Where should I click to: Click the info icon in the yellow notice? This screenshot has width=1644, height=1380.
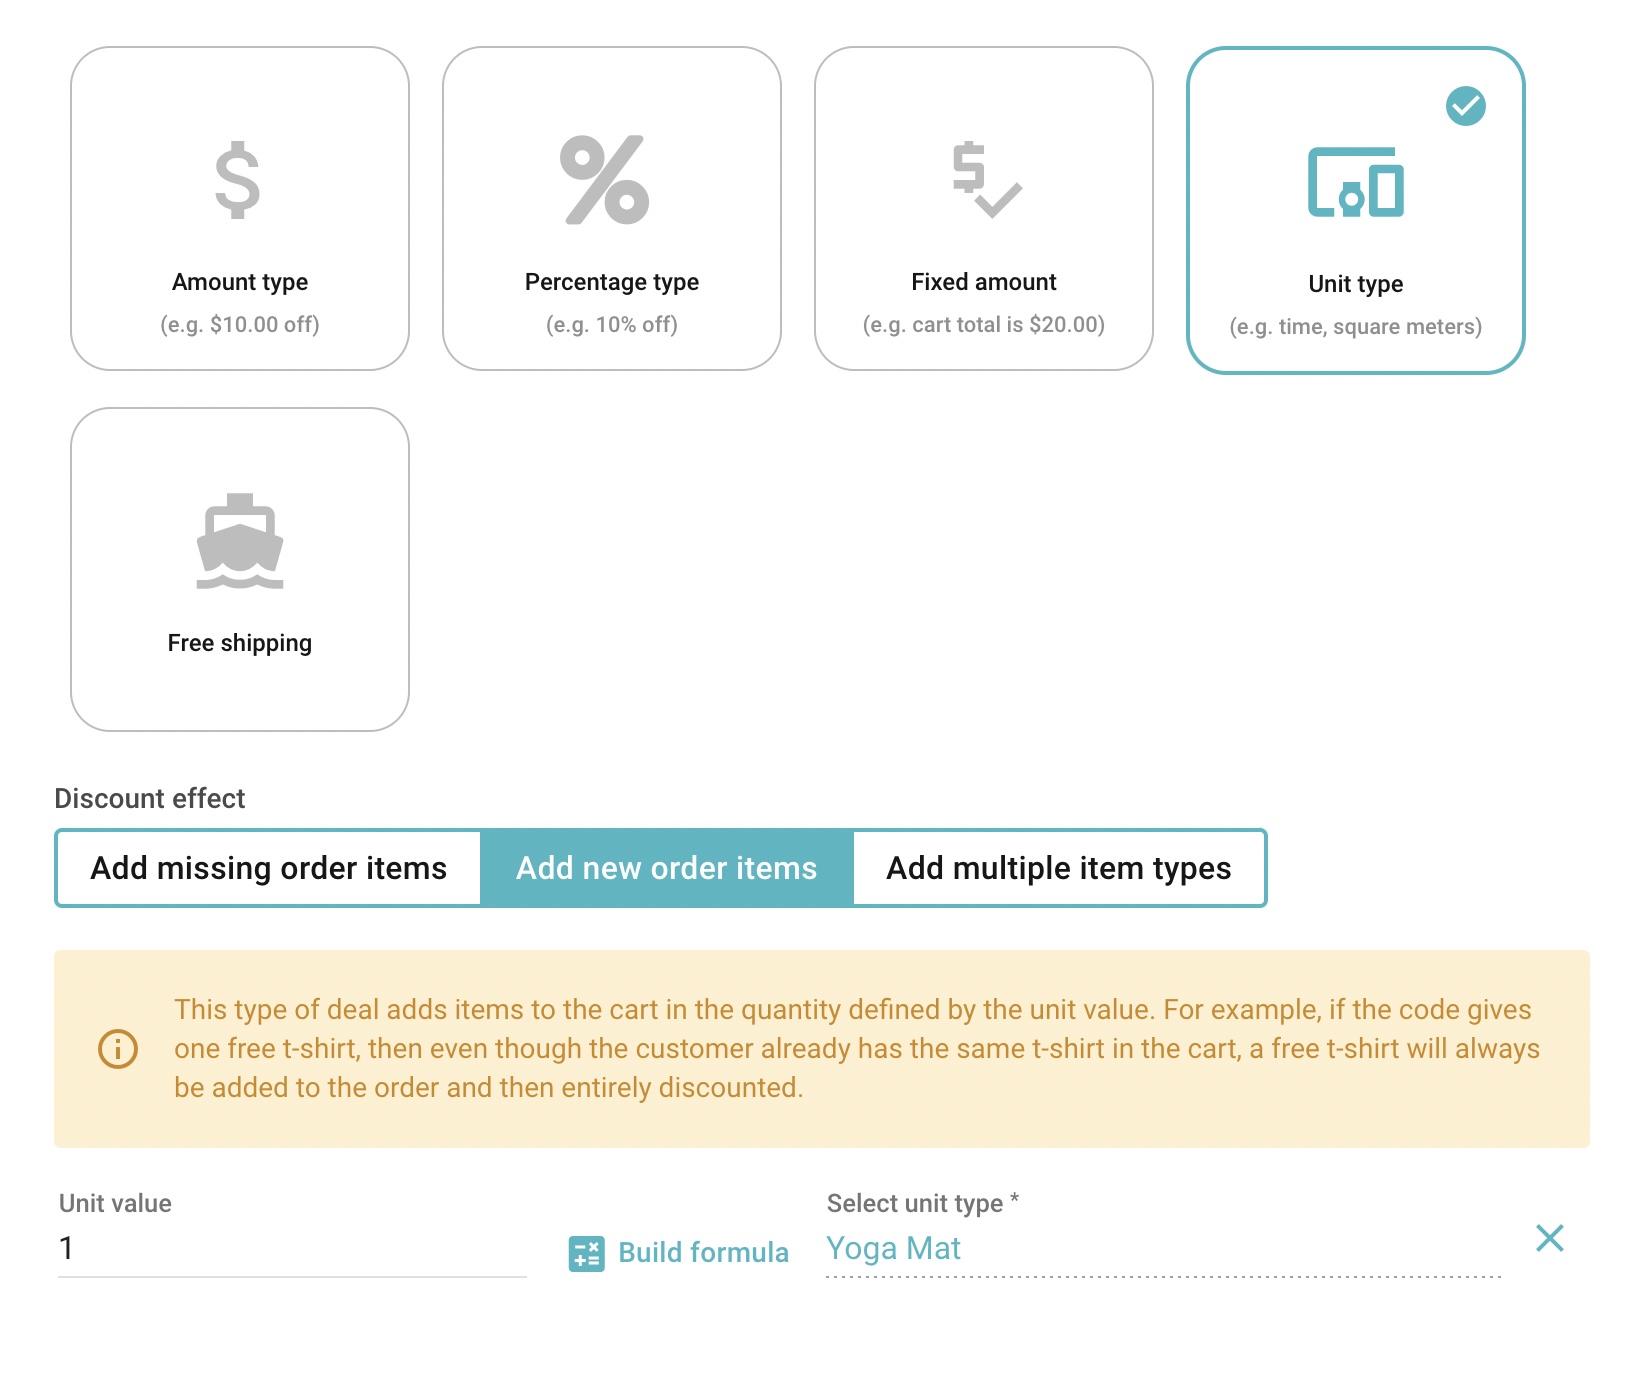click(x=118, y=1049)
